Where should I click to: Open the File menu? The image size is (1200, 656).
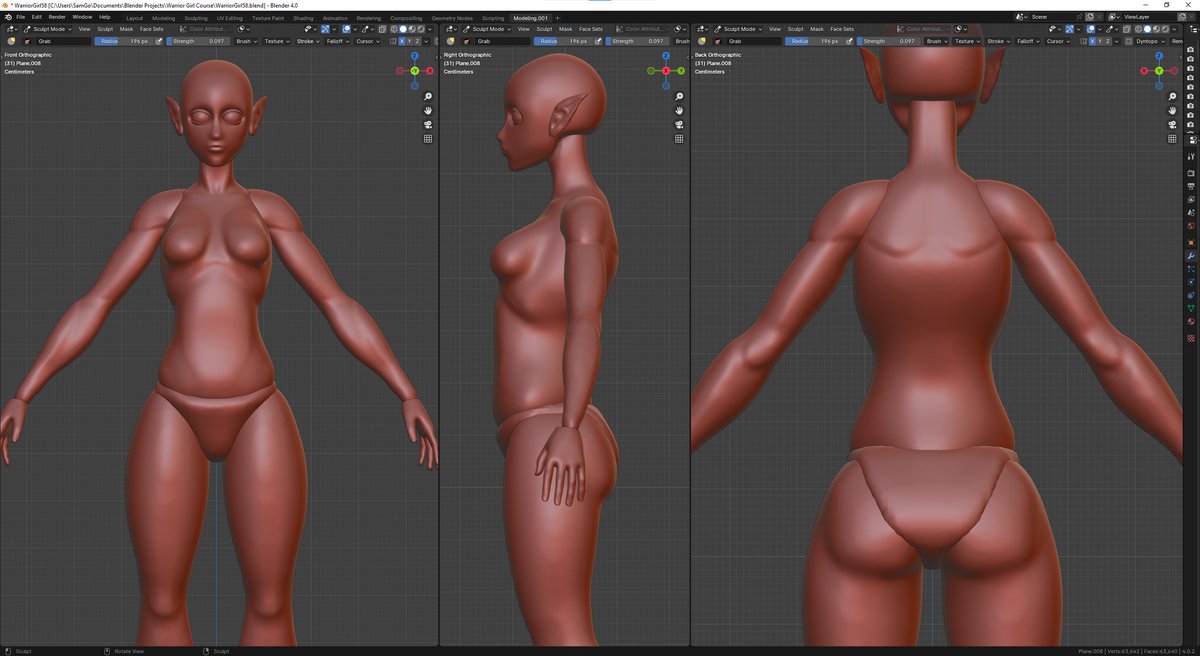20,17
